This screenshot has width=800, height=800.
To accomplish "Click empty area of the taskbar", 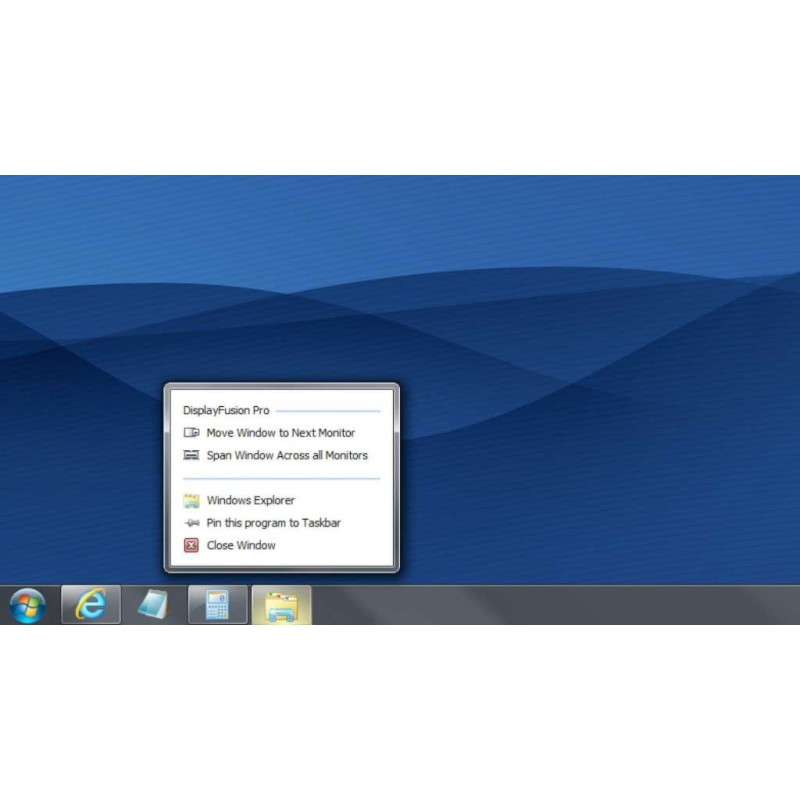I will pyautogui.click(x=550, y=605).
